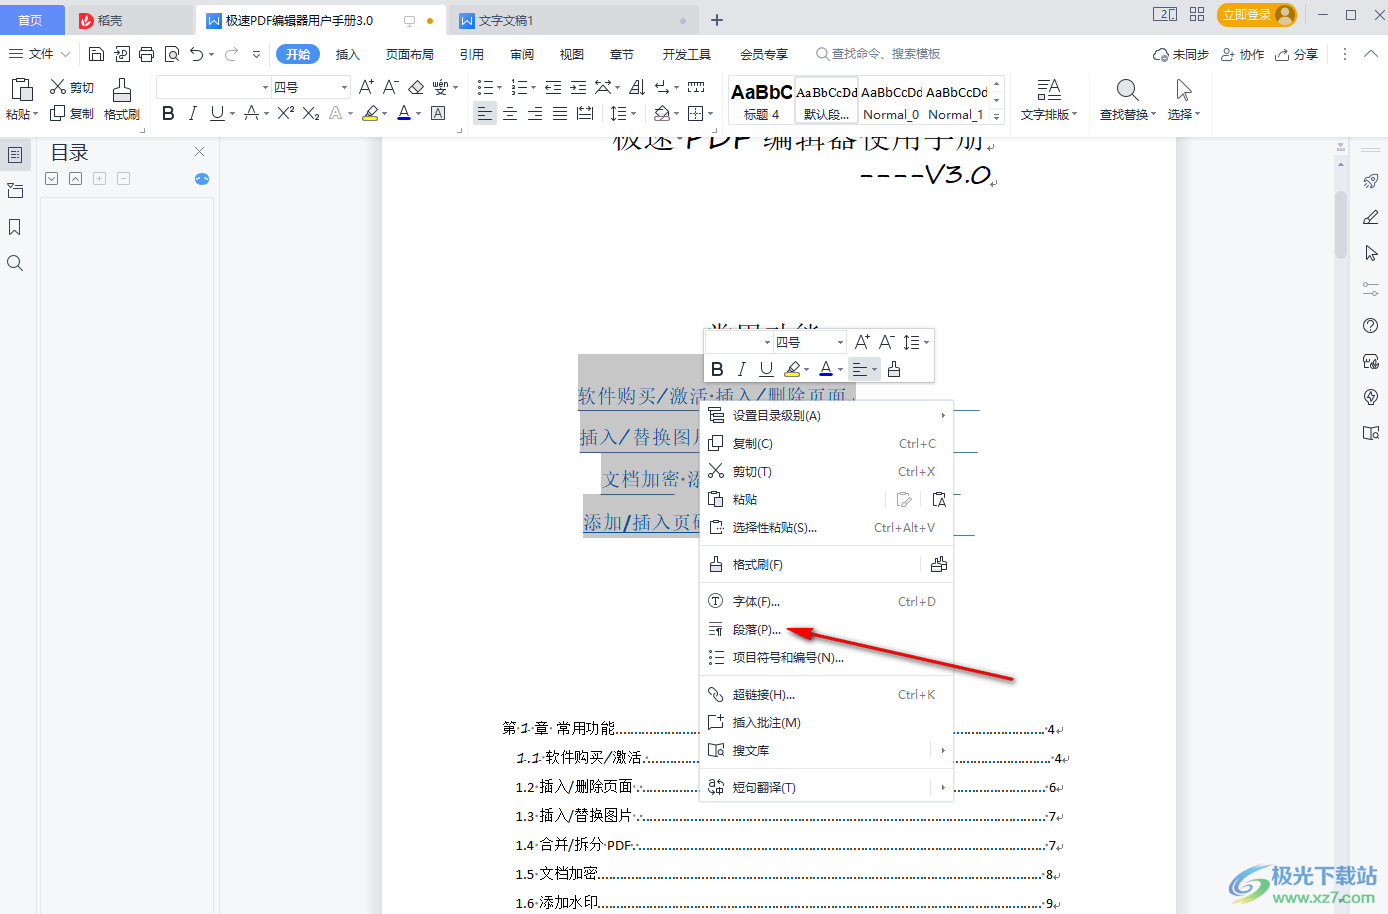1388x914 pixels.
Task: Click the ribbon Increase Font Size icon
Action: pos(366,87)
